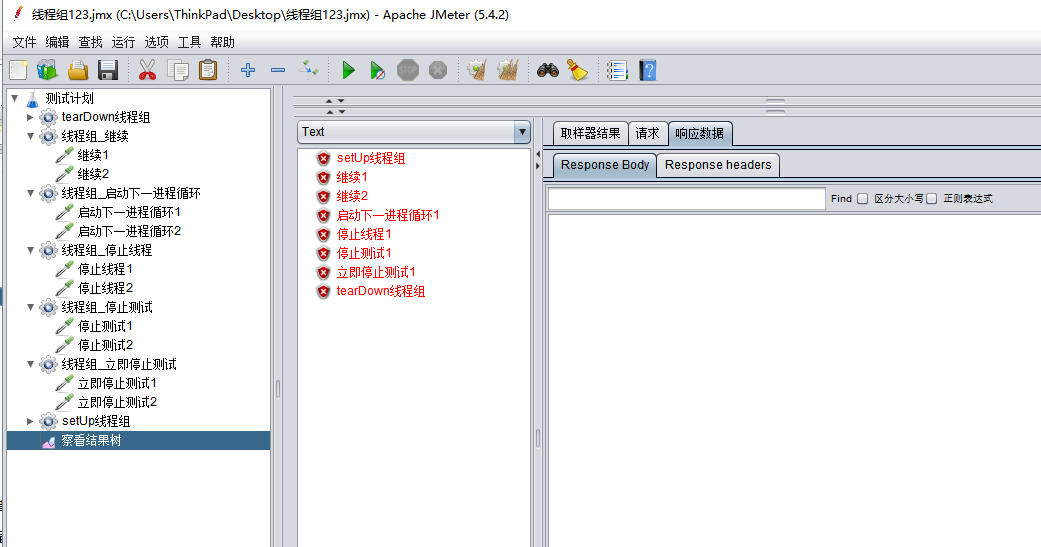The image size is (1041, 547).
Task: Open the 查找 menu
Action: point(90,42)
